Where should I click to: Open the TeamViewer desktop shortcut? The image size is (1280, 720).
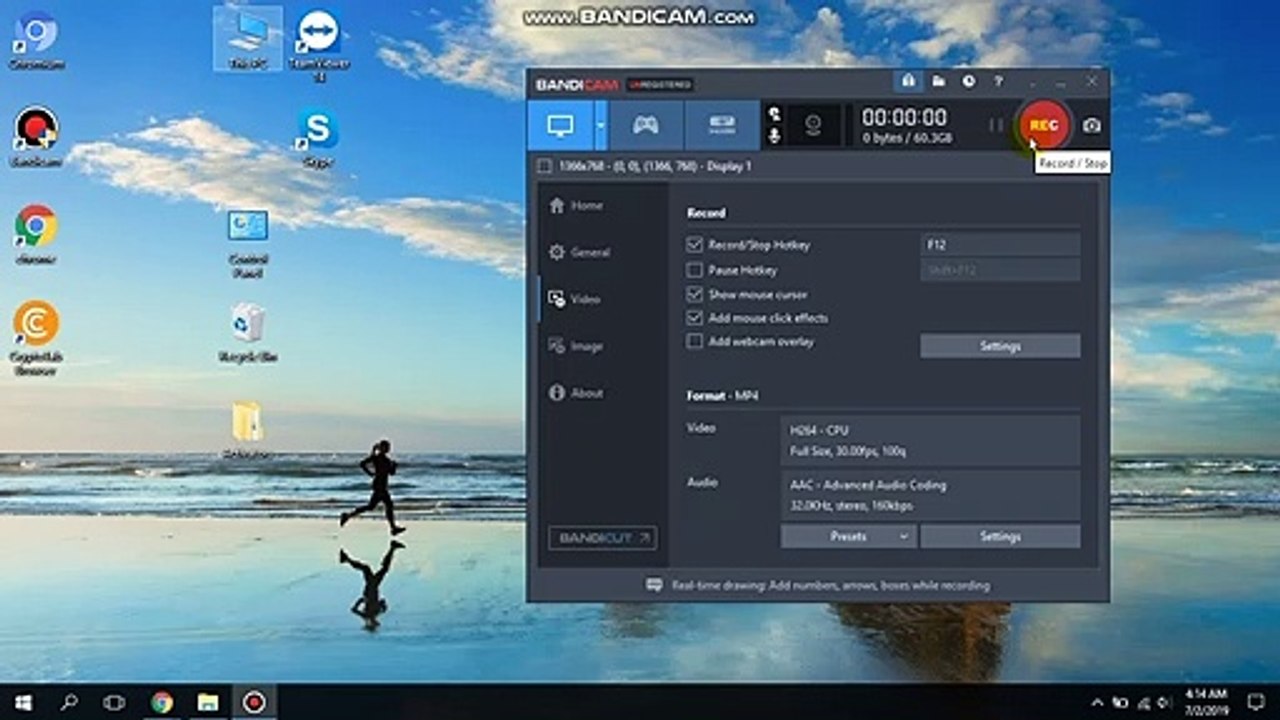319,46
